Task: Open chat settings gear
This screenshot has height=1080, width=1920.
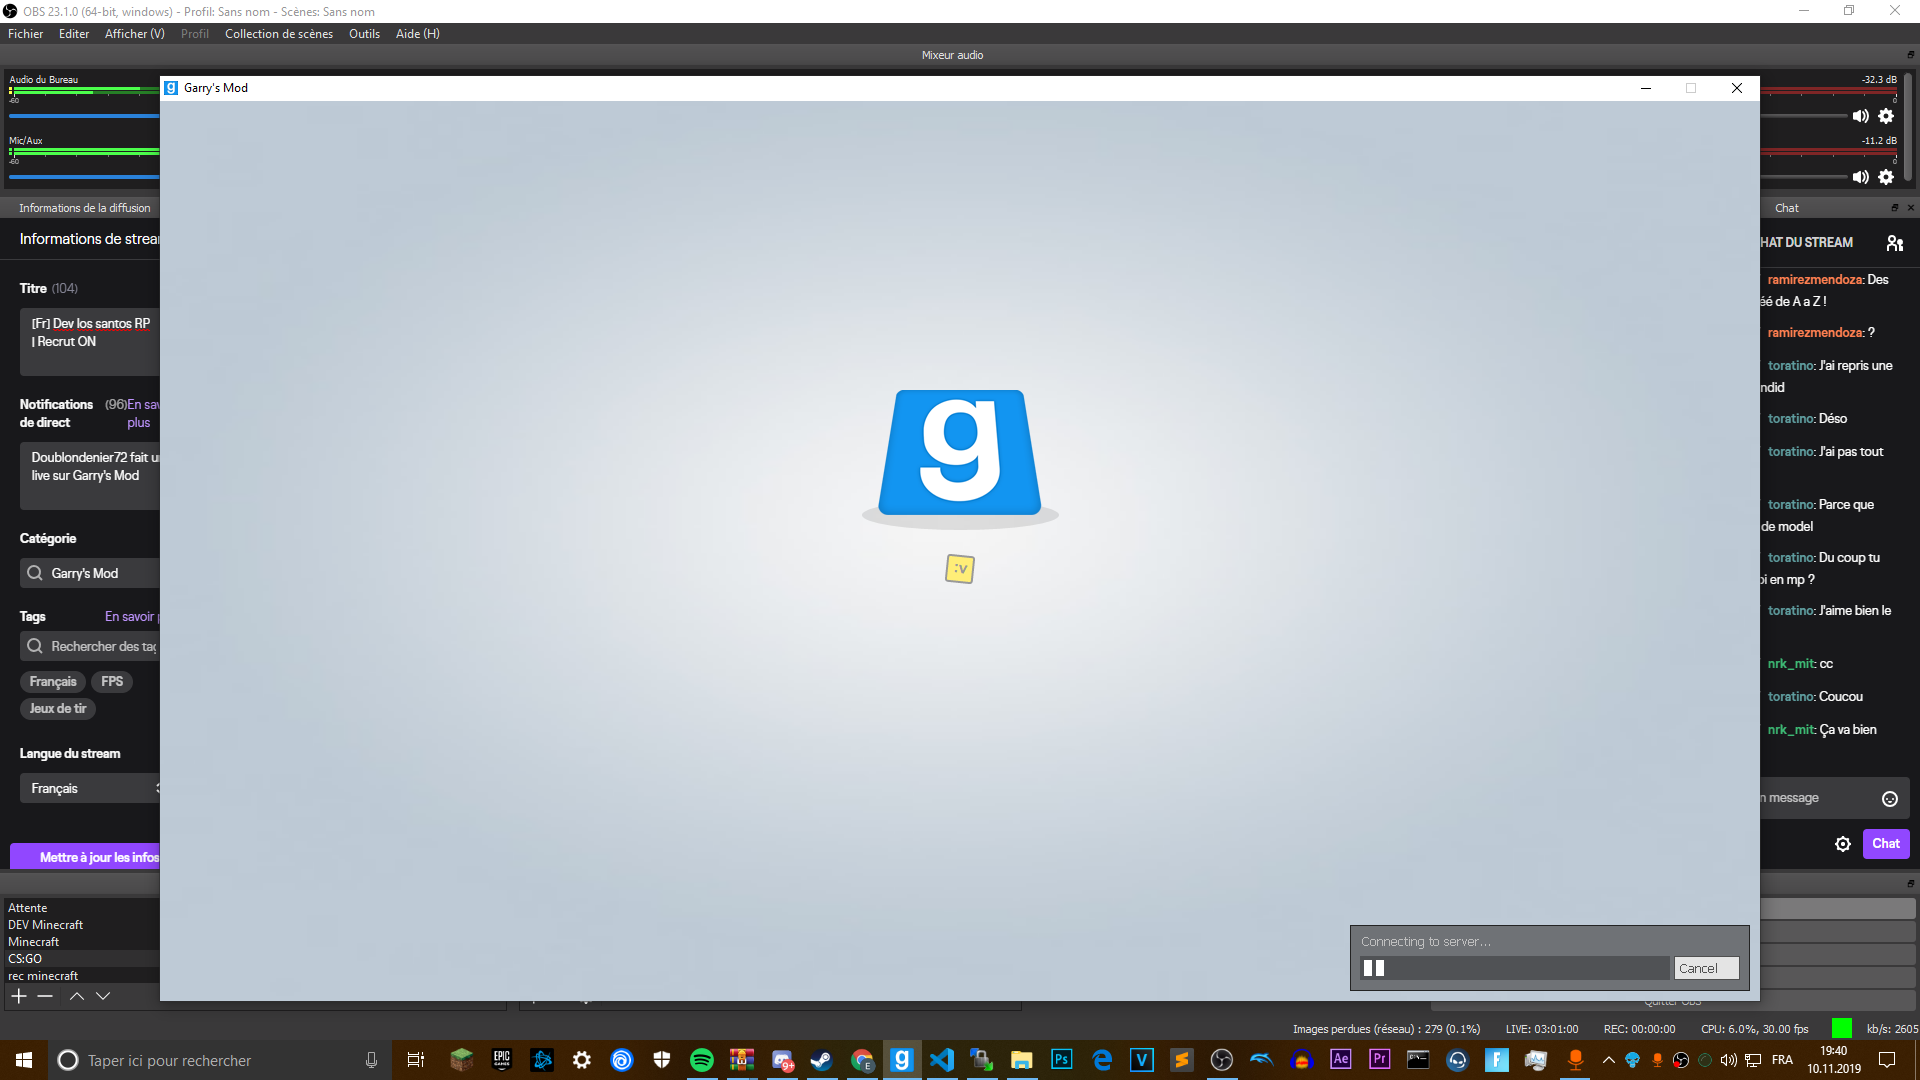Action: (x=1843, y=844)
